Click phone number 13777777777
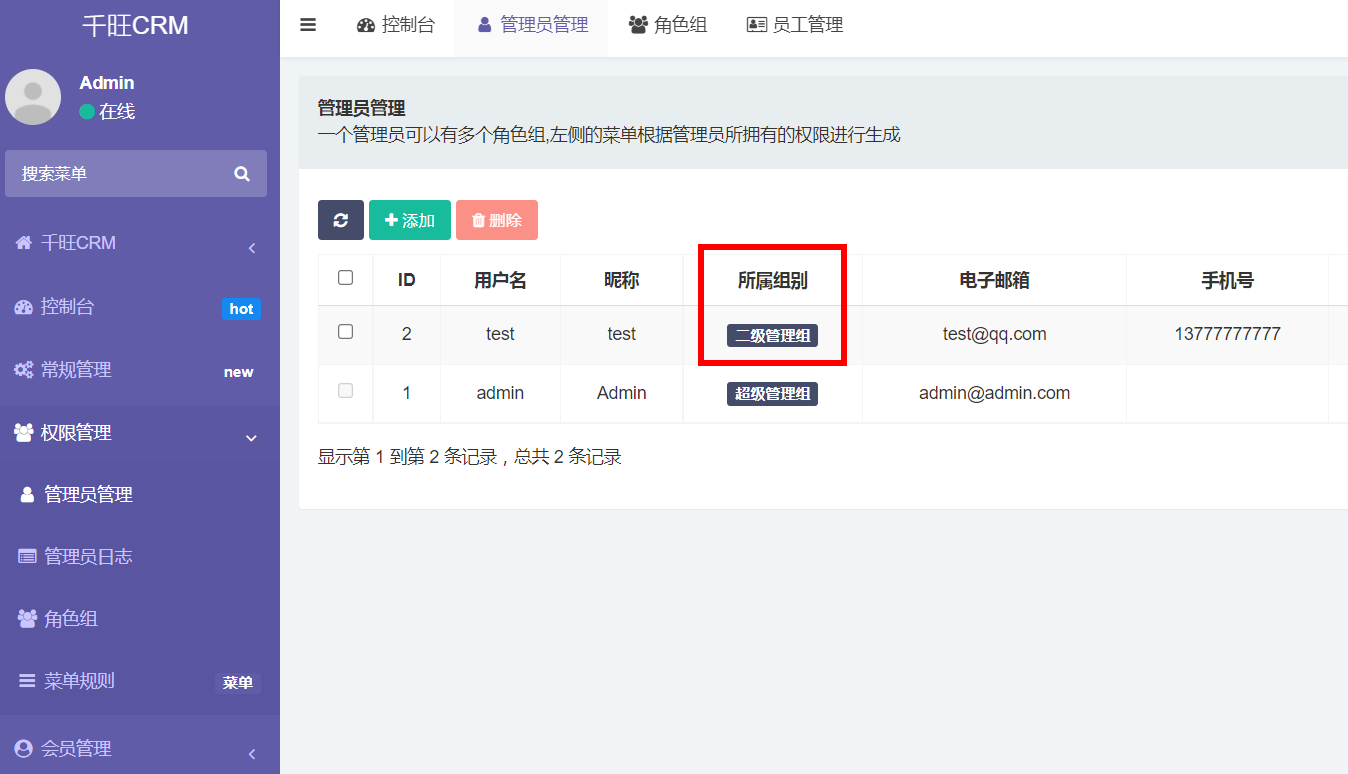 click(1227, 334)
